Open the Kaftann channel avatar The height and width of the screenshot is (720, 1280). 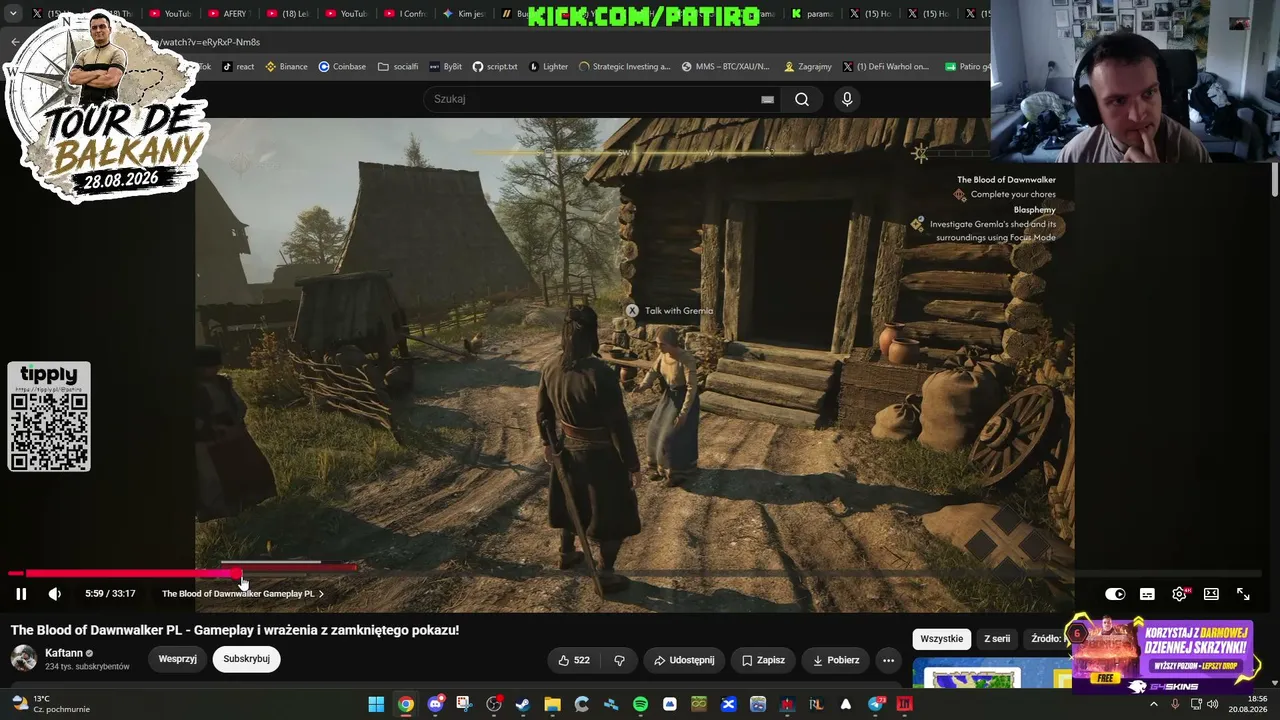pos(24,659)
